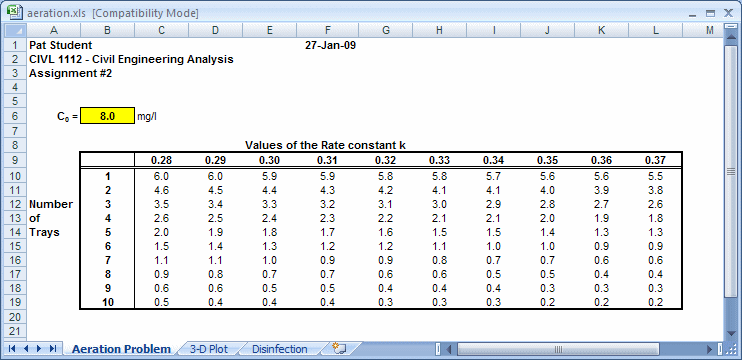
Task: Click the vertical scrollbar thumb
Action: [730, 171]
